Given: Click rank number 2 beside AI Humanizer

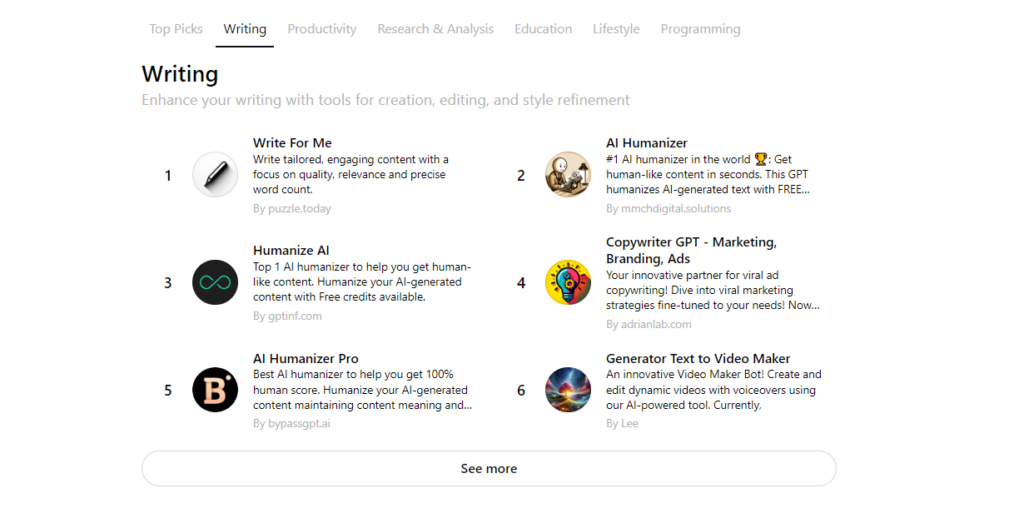Looking at the screenshot, I should [521, 176].
